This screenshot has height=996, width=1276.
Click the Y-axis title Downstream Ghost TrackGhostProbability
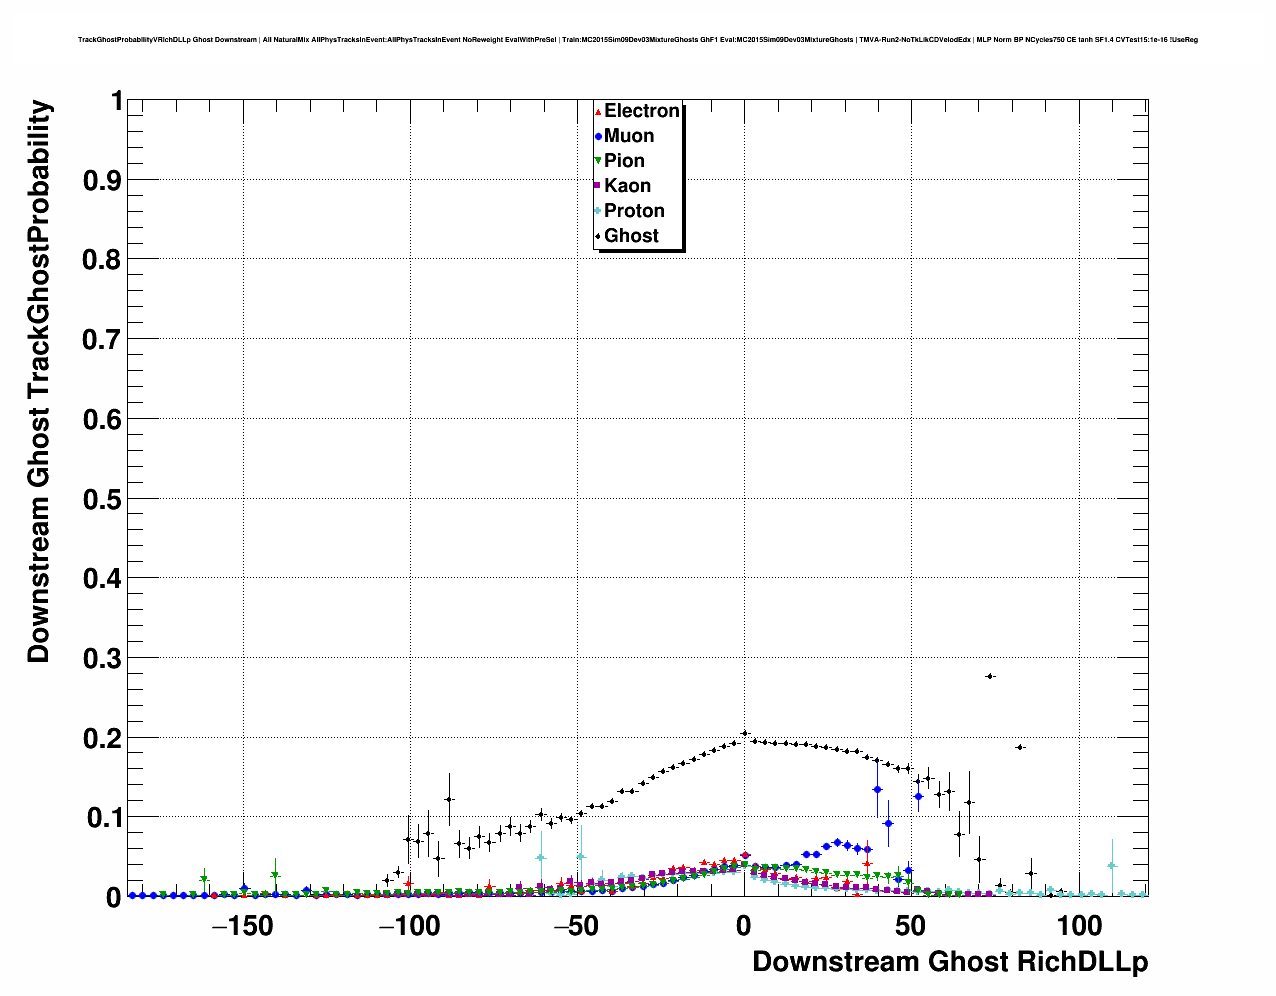click(38, 381)
